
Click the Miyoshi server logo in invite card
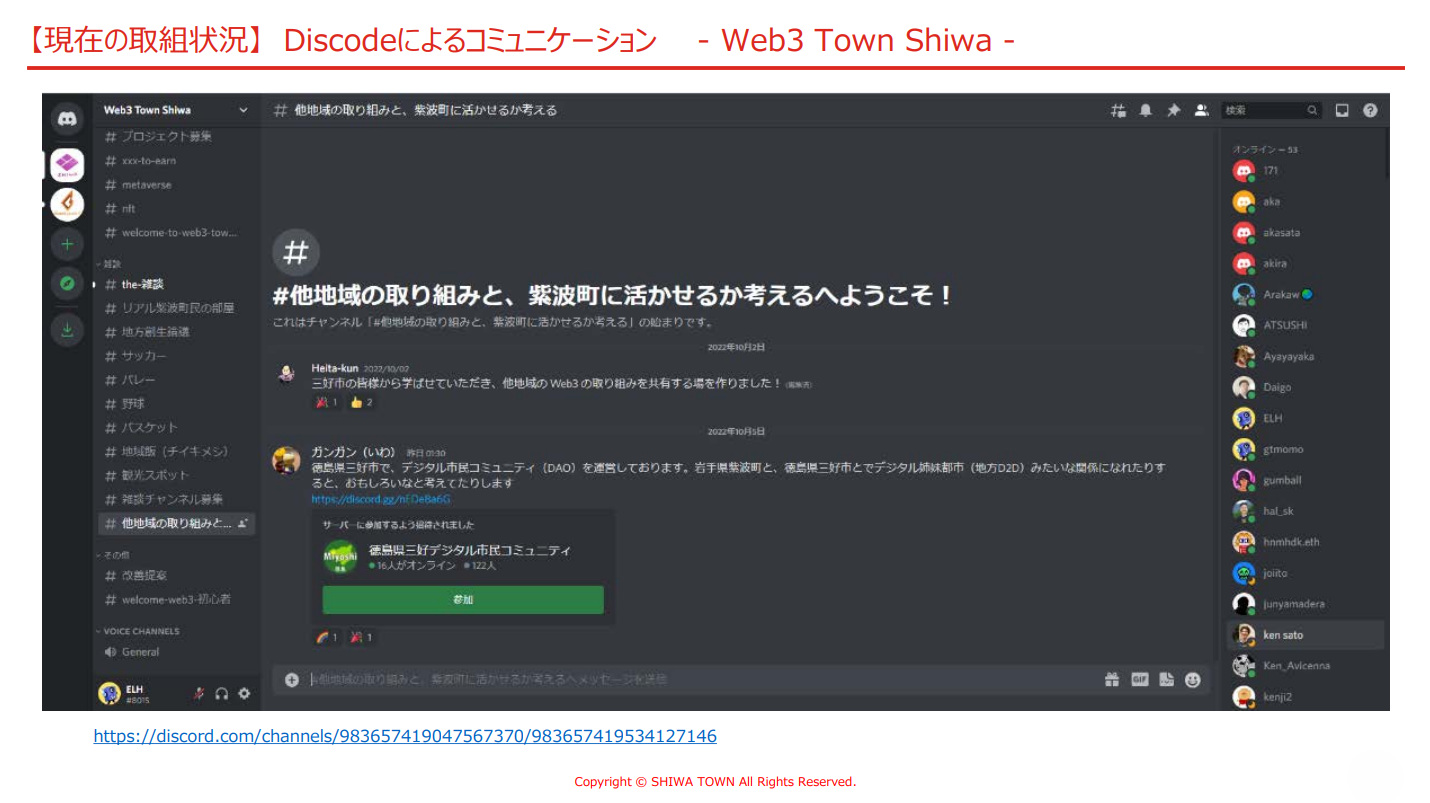[340, 557]
